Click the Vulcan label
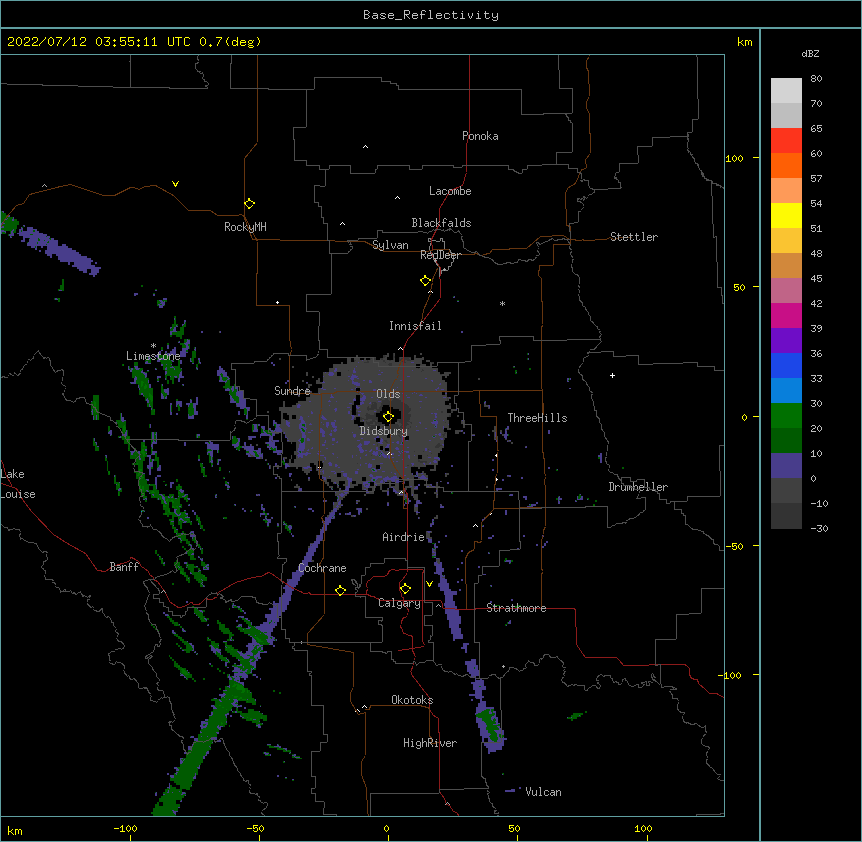This screenshot has width=862, height=842. tap(543, 792)
